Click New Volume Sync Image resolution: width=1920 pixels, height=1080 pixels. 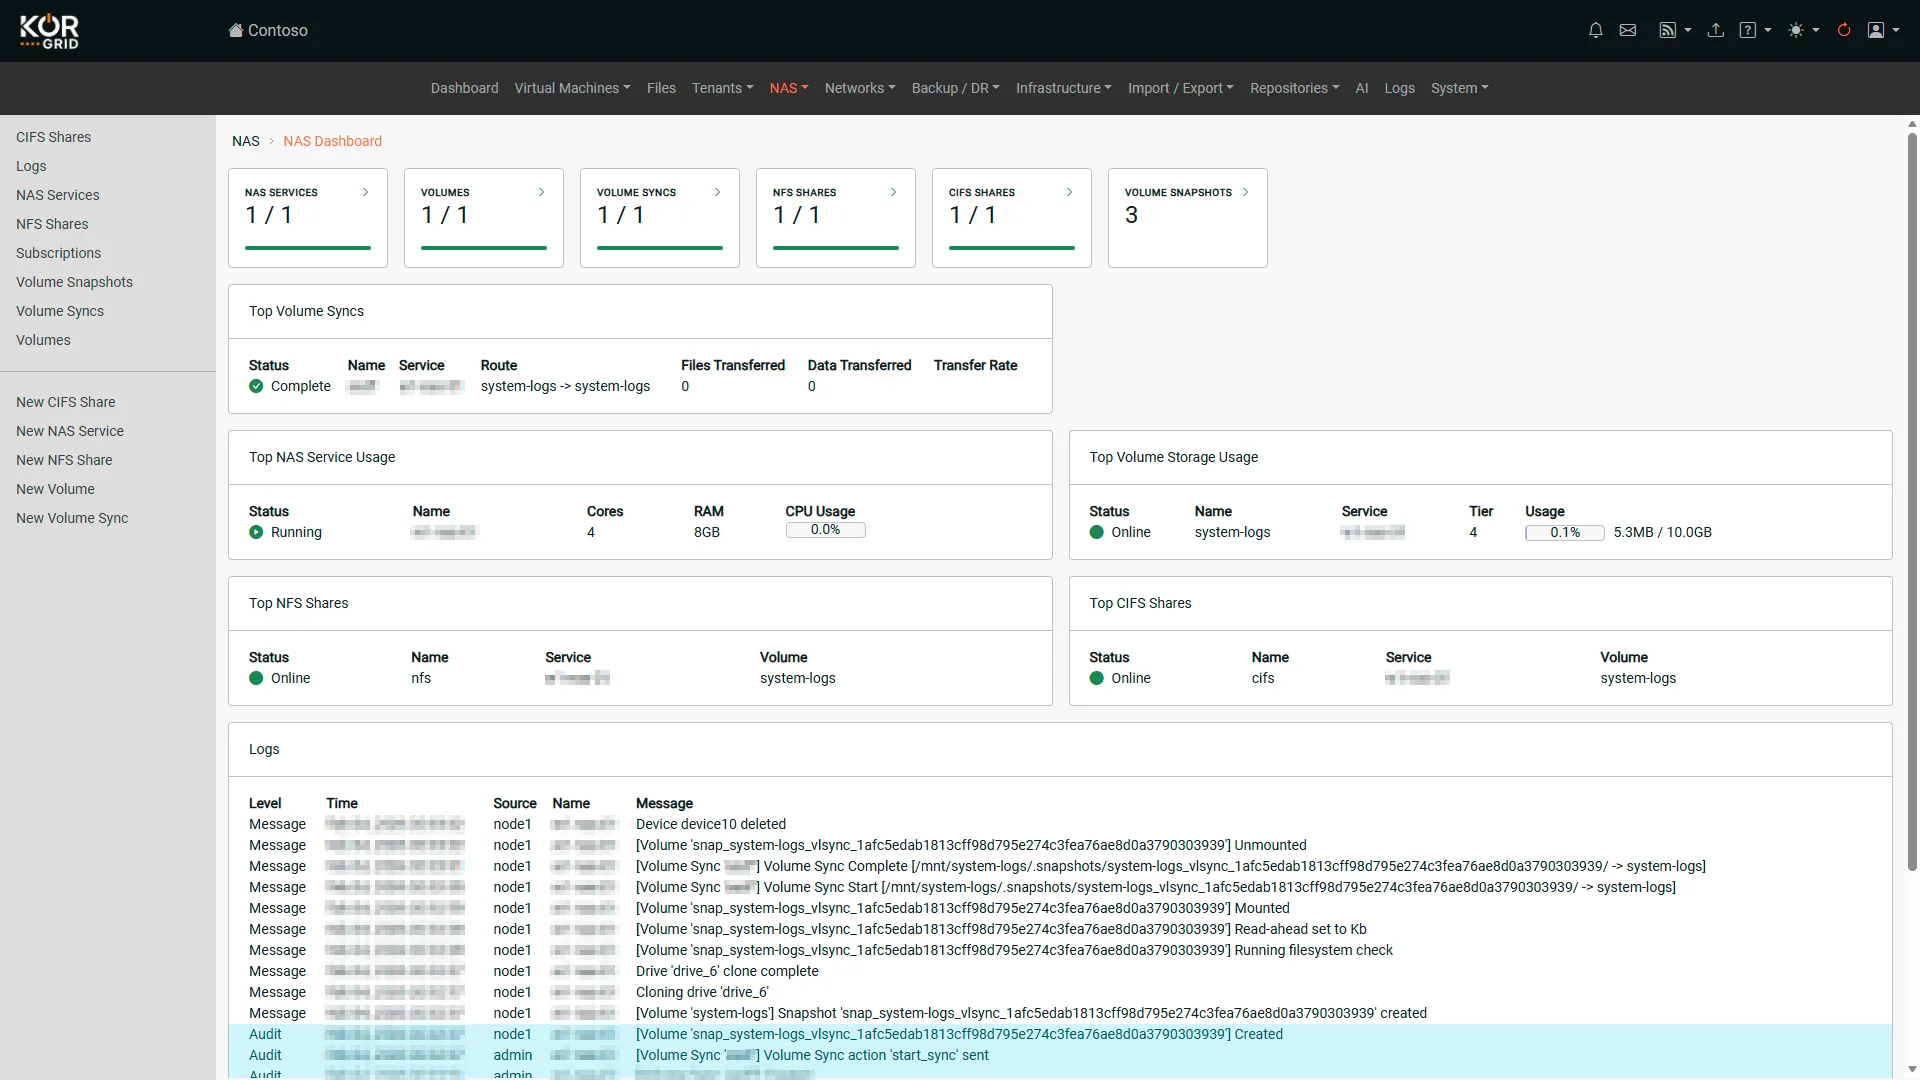point(72,518)
